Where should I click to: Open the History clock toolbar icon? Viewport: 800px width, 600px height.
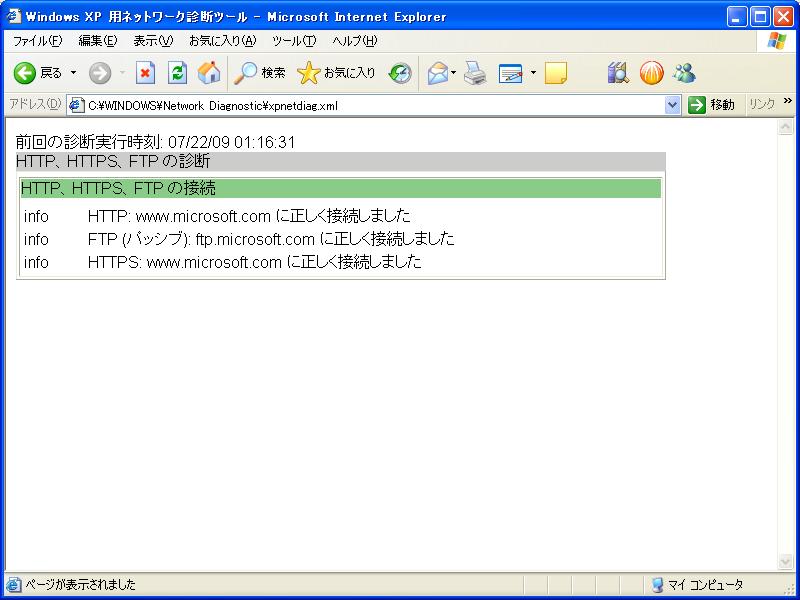[x=400, y=73]
